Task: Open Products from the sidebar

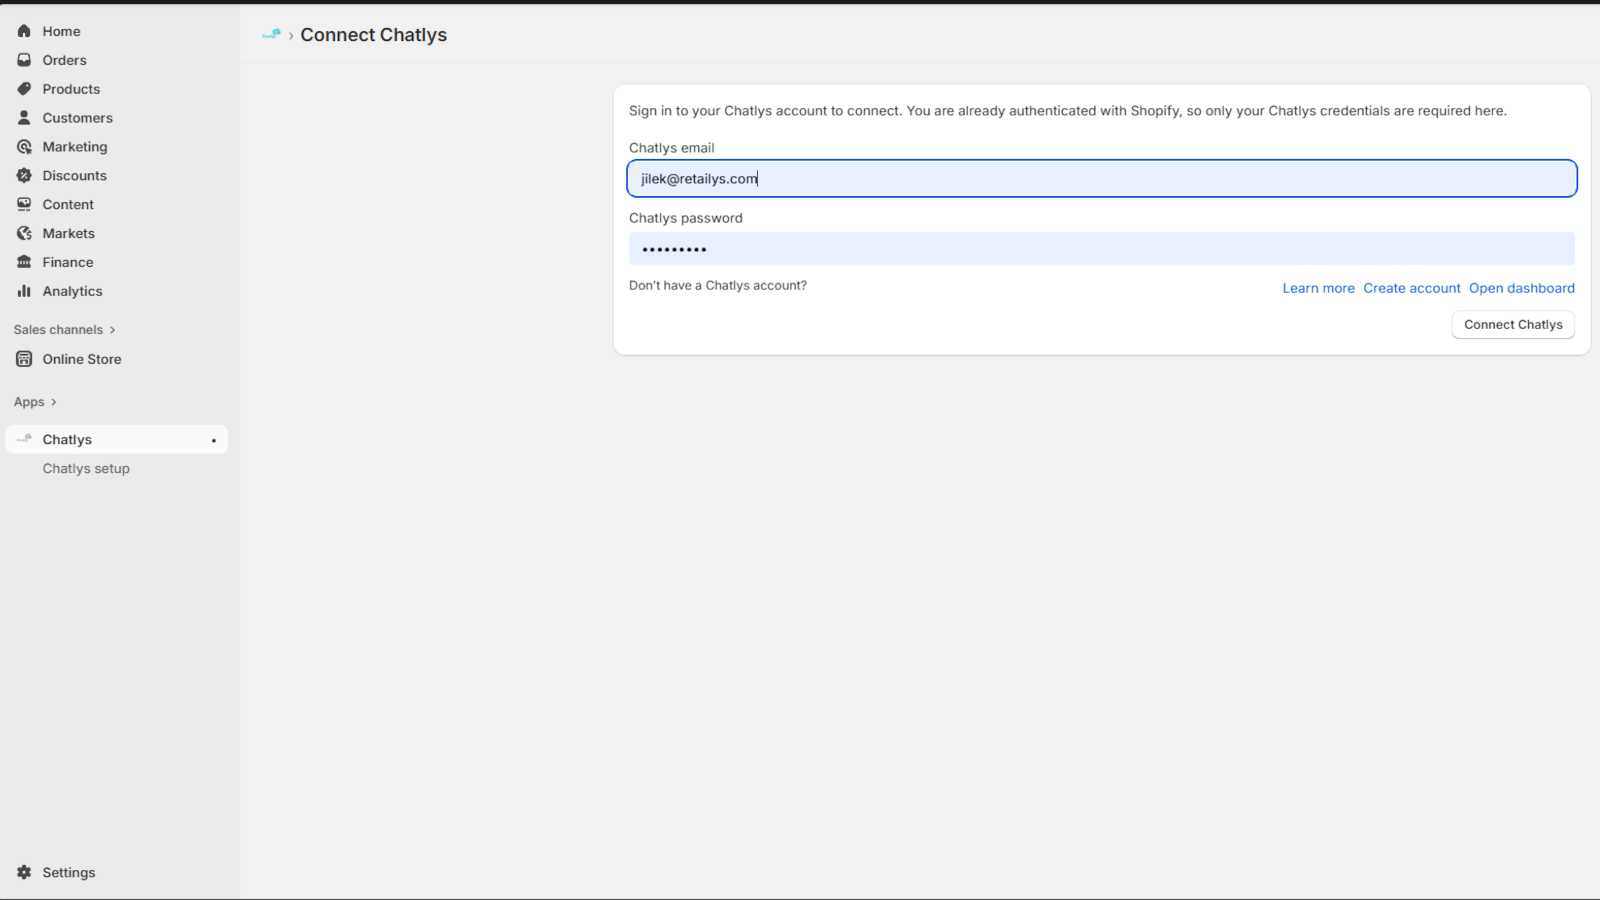Action: [70, 89]
